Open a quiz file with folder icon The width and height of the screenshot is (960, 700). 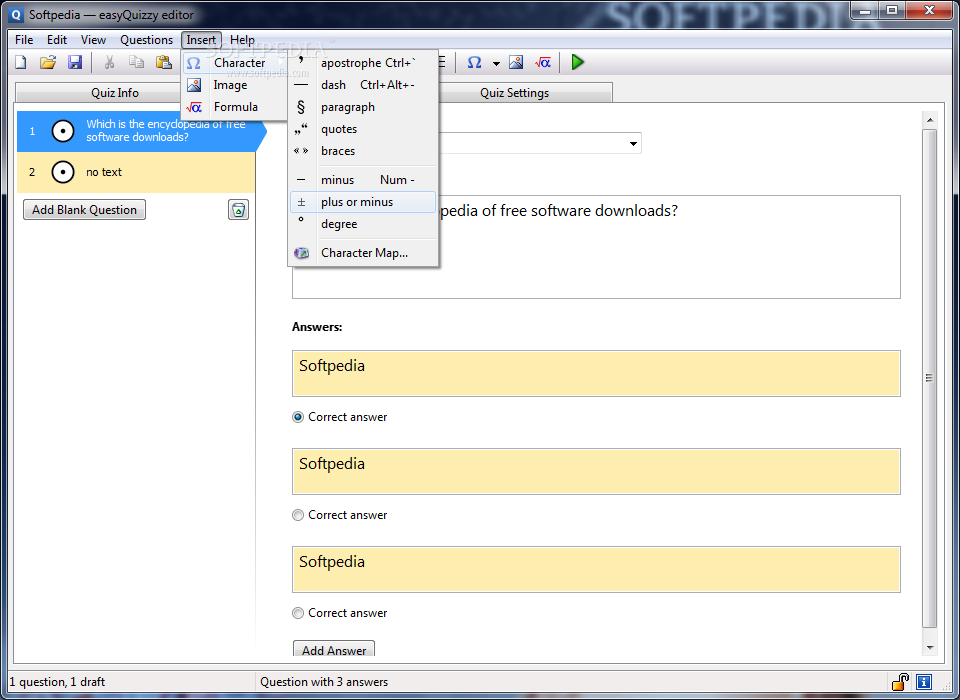[48, 62]
